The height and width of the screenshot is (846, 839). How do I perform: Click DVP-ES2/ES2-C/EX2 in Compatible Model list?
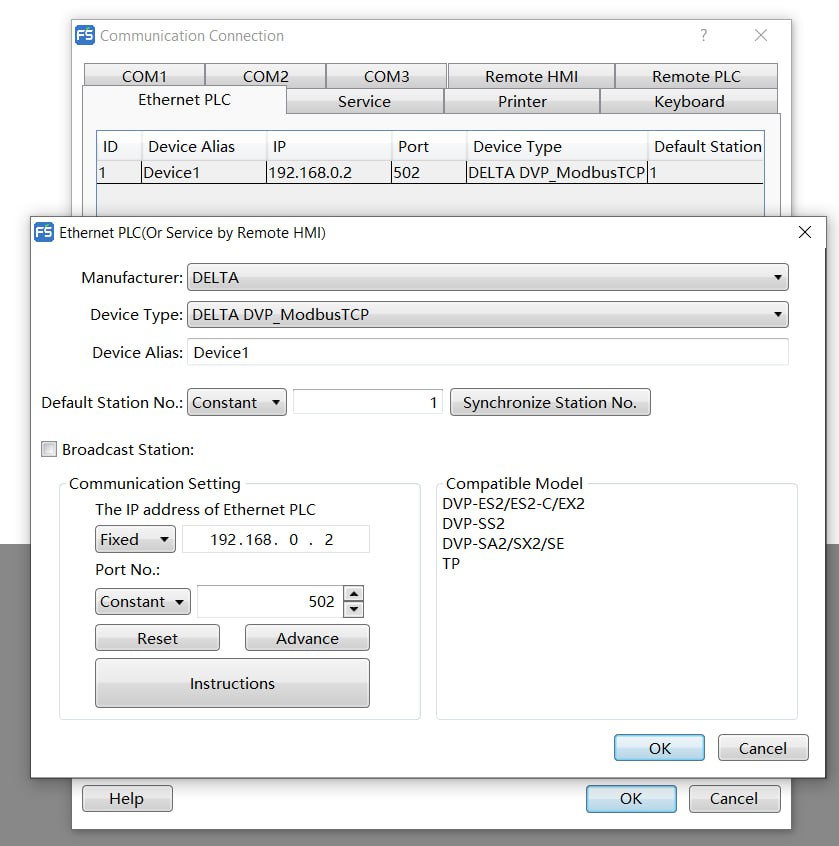pos(513,503)
